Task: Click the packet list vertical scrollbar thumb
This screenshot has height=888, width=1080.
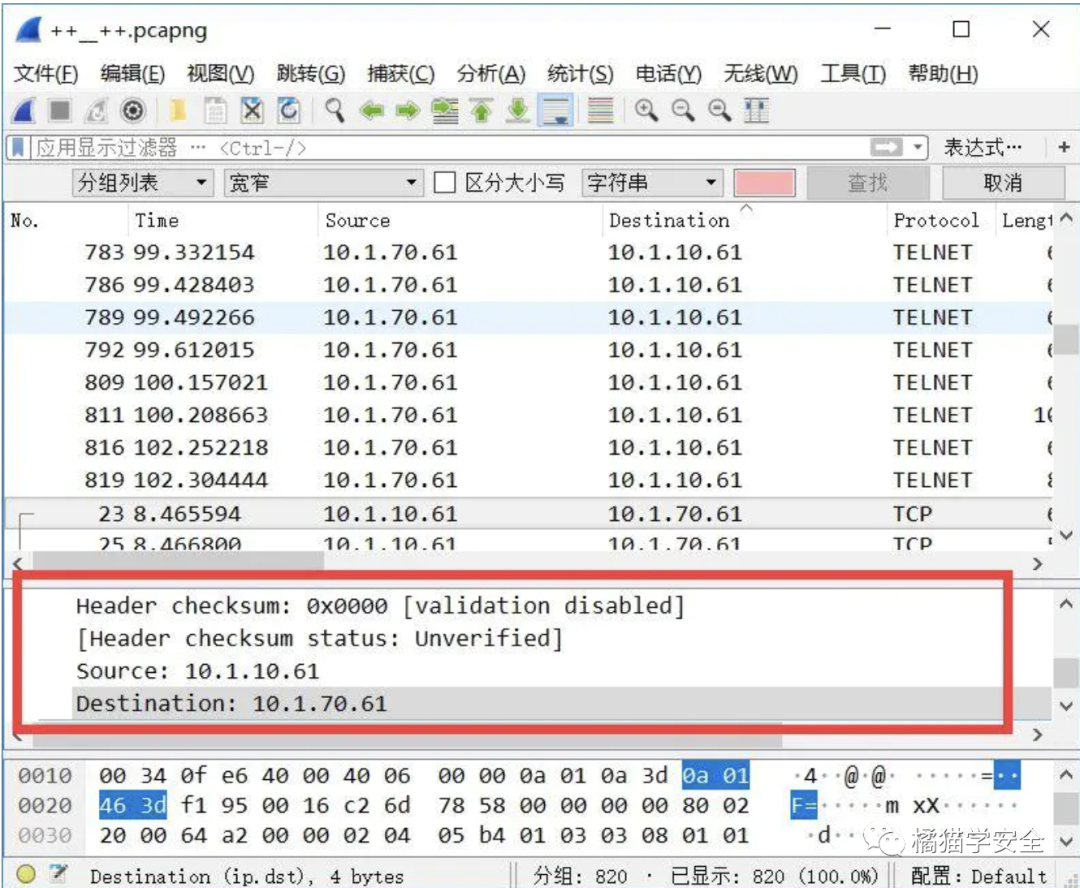Action: coord(1066,338)
